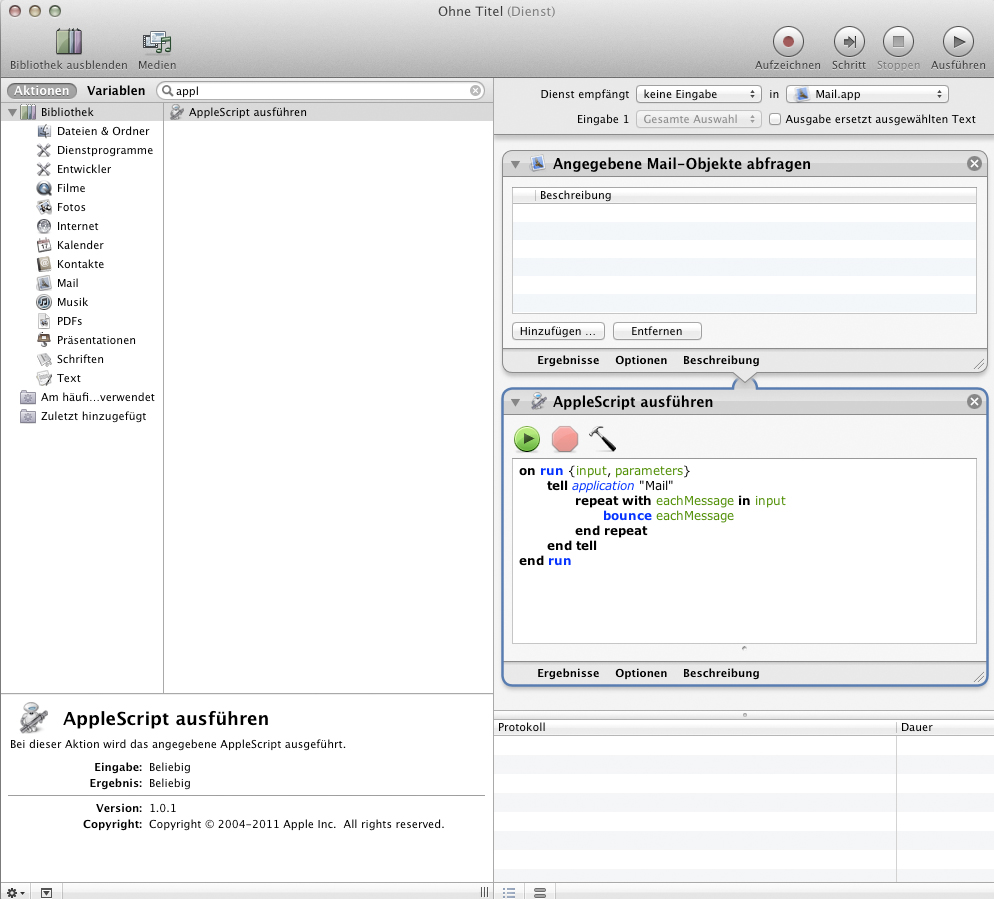994x899 pixels.
Task: Switch to the Variablen tab
Action: [116, 91]
